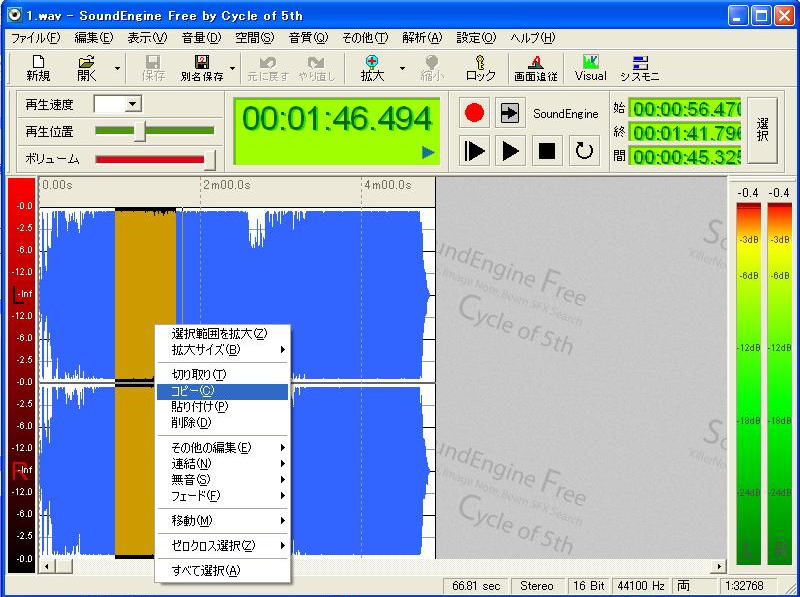Expand the 別名保存 dropdown arrow
The width and height of the screenshot is (800, 597).
tap(233, 68)
